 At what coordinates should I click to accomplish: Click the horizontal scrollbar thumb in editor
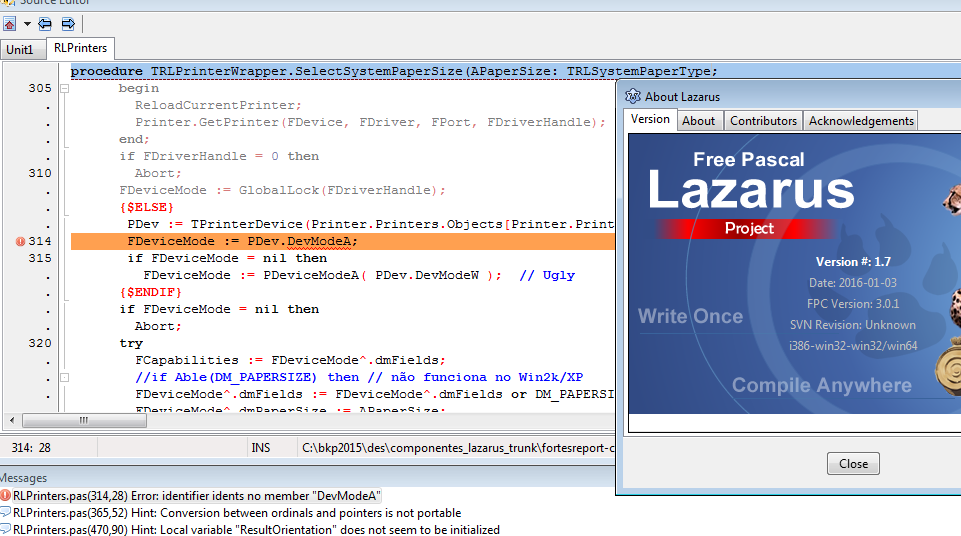point(84,420)
